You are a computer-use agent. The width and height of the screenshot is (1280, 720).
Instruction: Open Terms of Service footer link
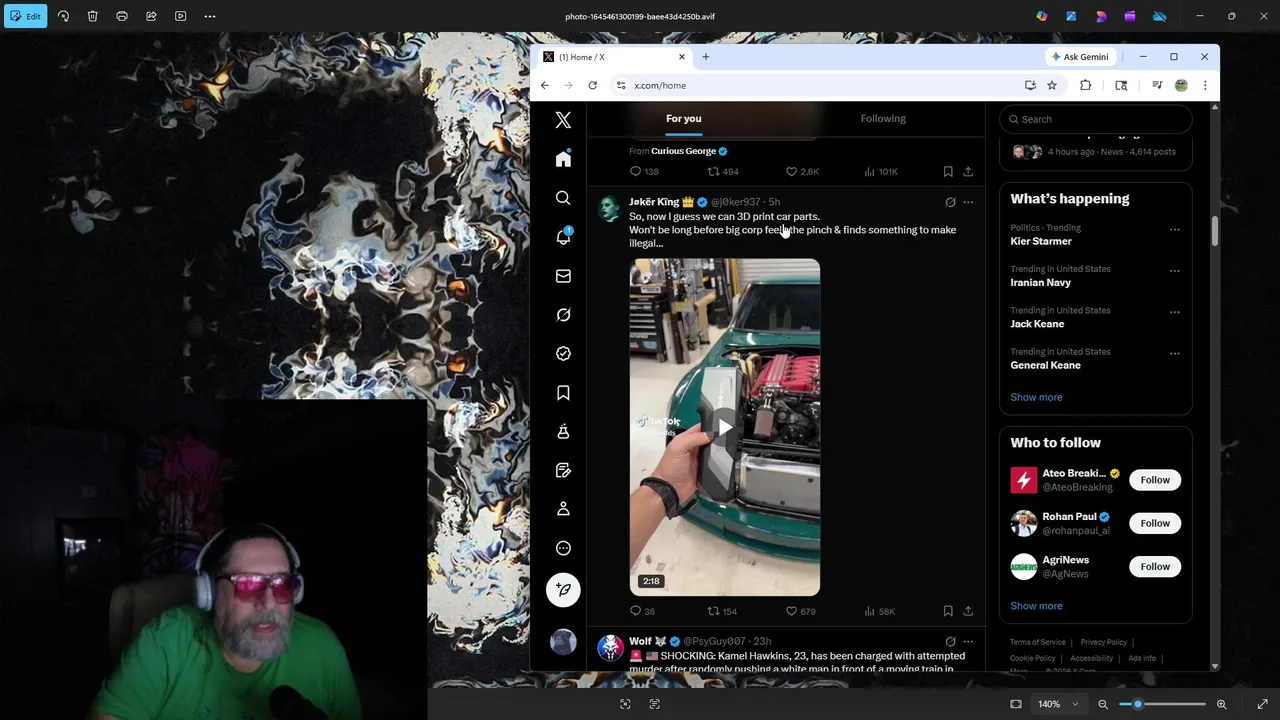(x=1037, y=642)
